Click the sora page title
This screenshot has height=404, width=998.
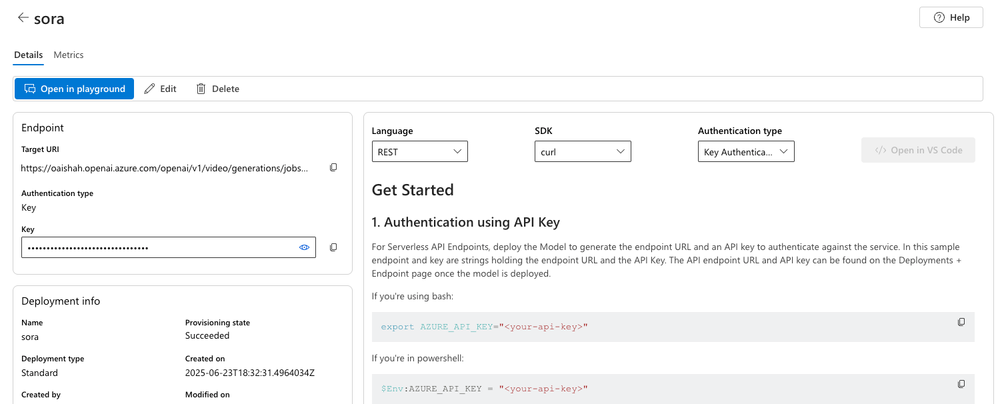[49, 19]
